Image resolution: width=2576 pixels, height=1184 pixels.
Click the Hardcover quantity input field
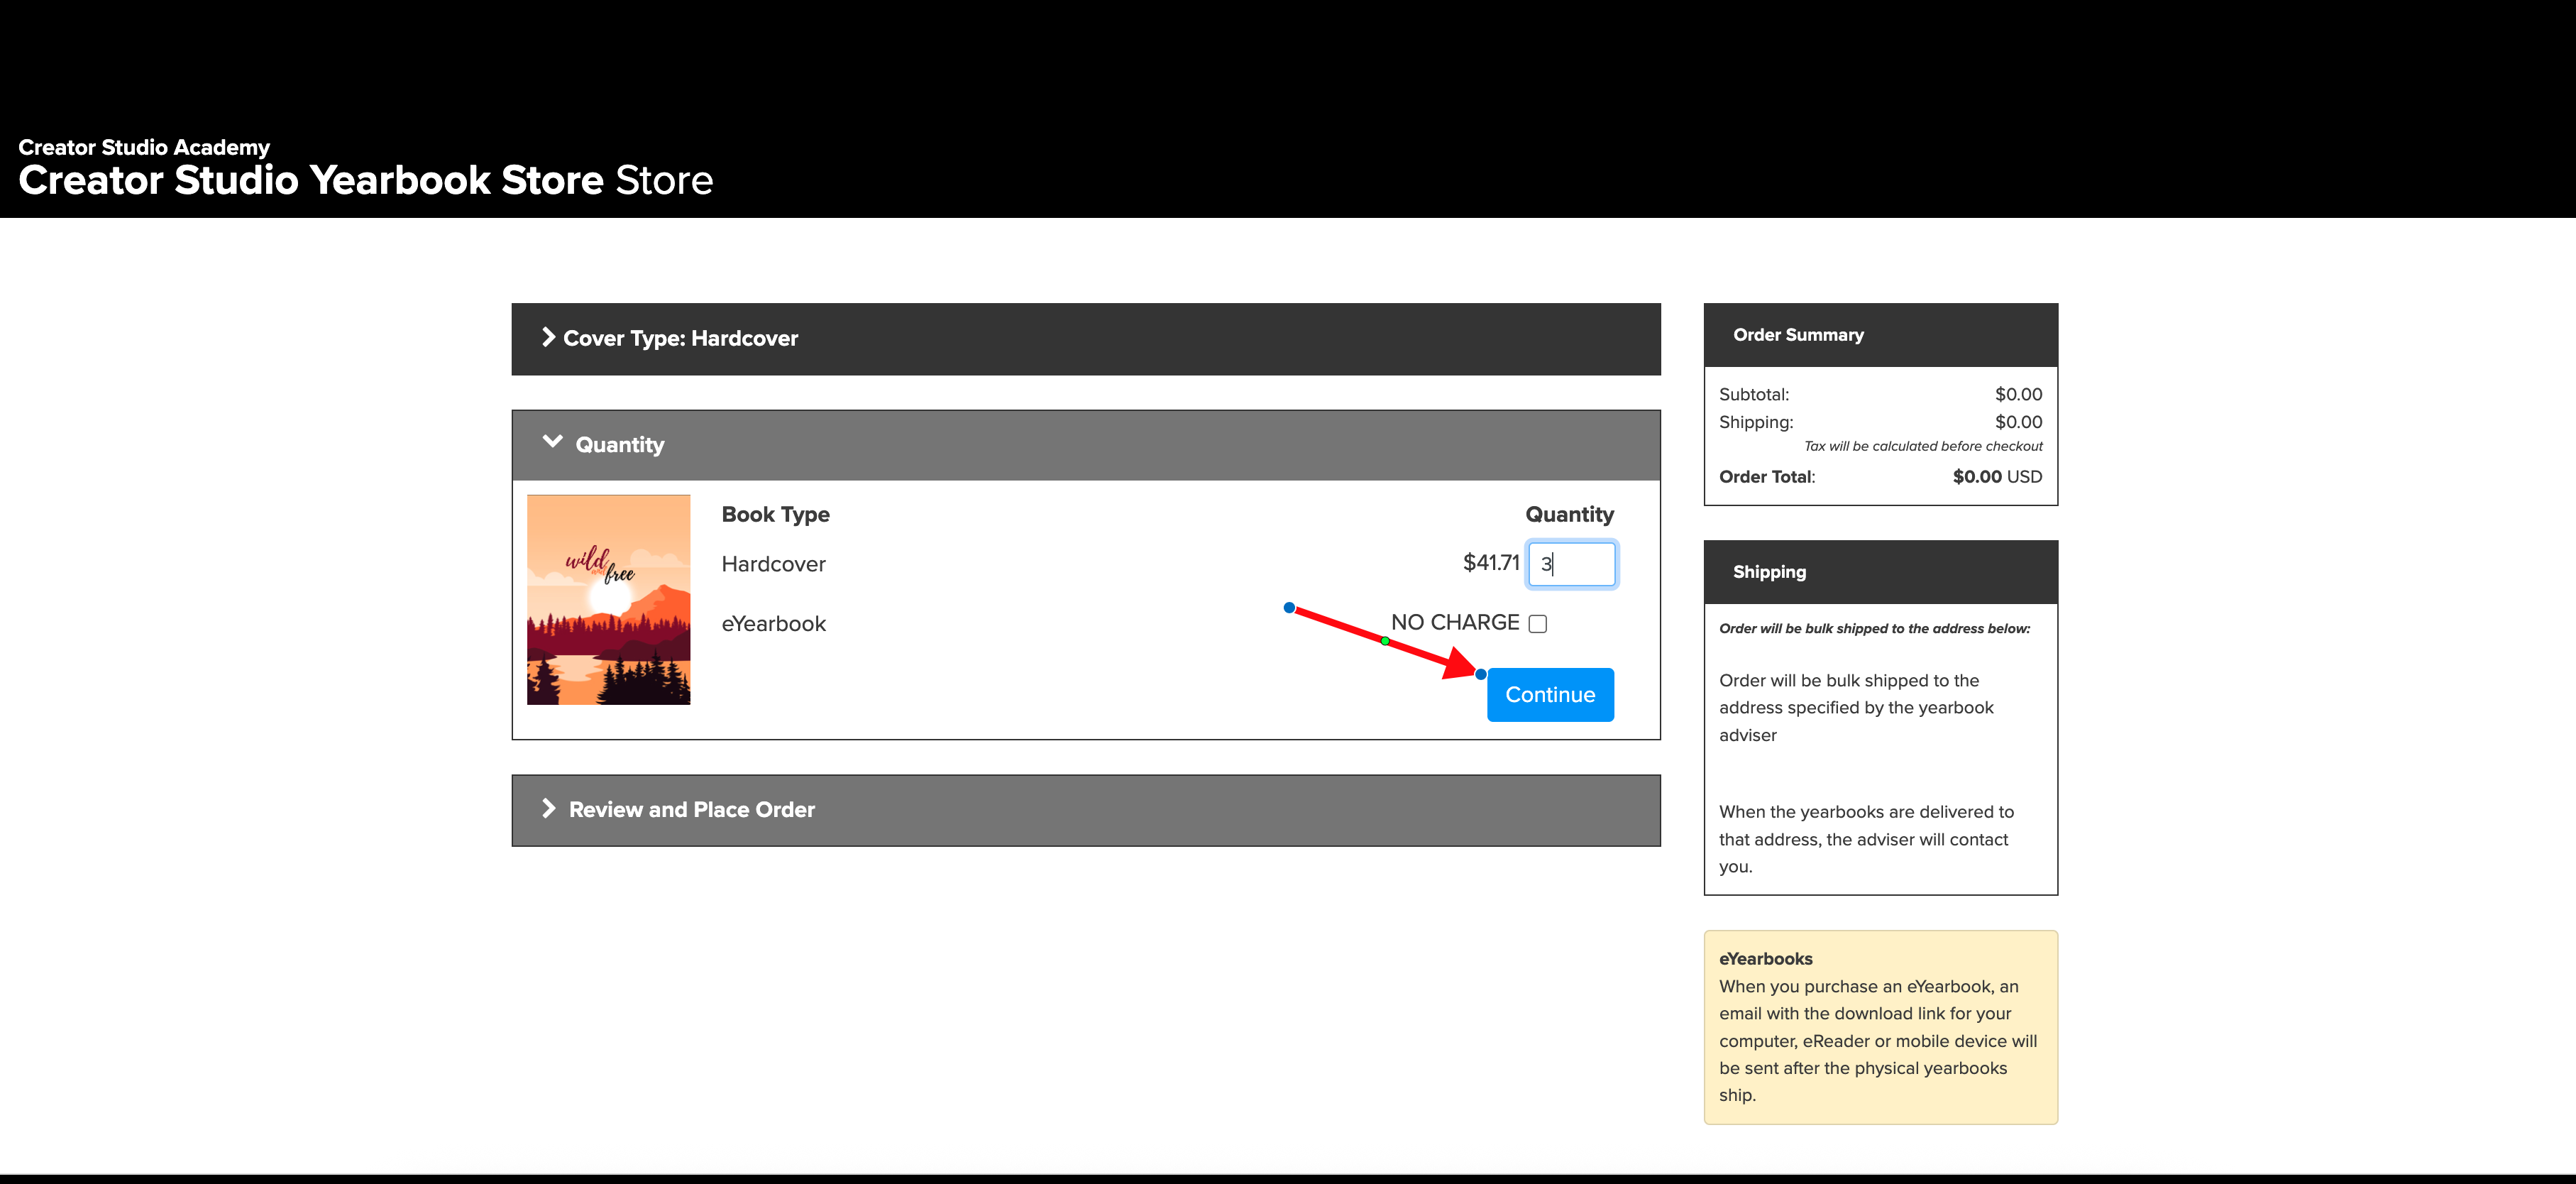(x=1571, y=564)
